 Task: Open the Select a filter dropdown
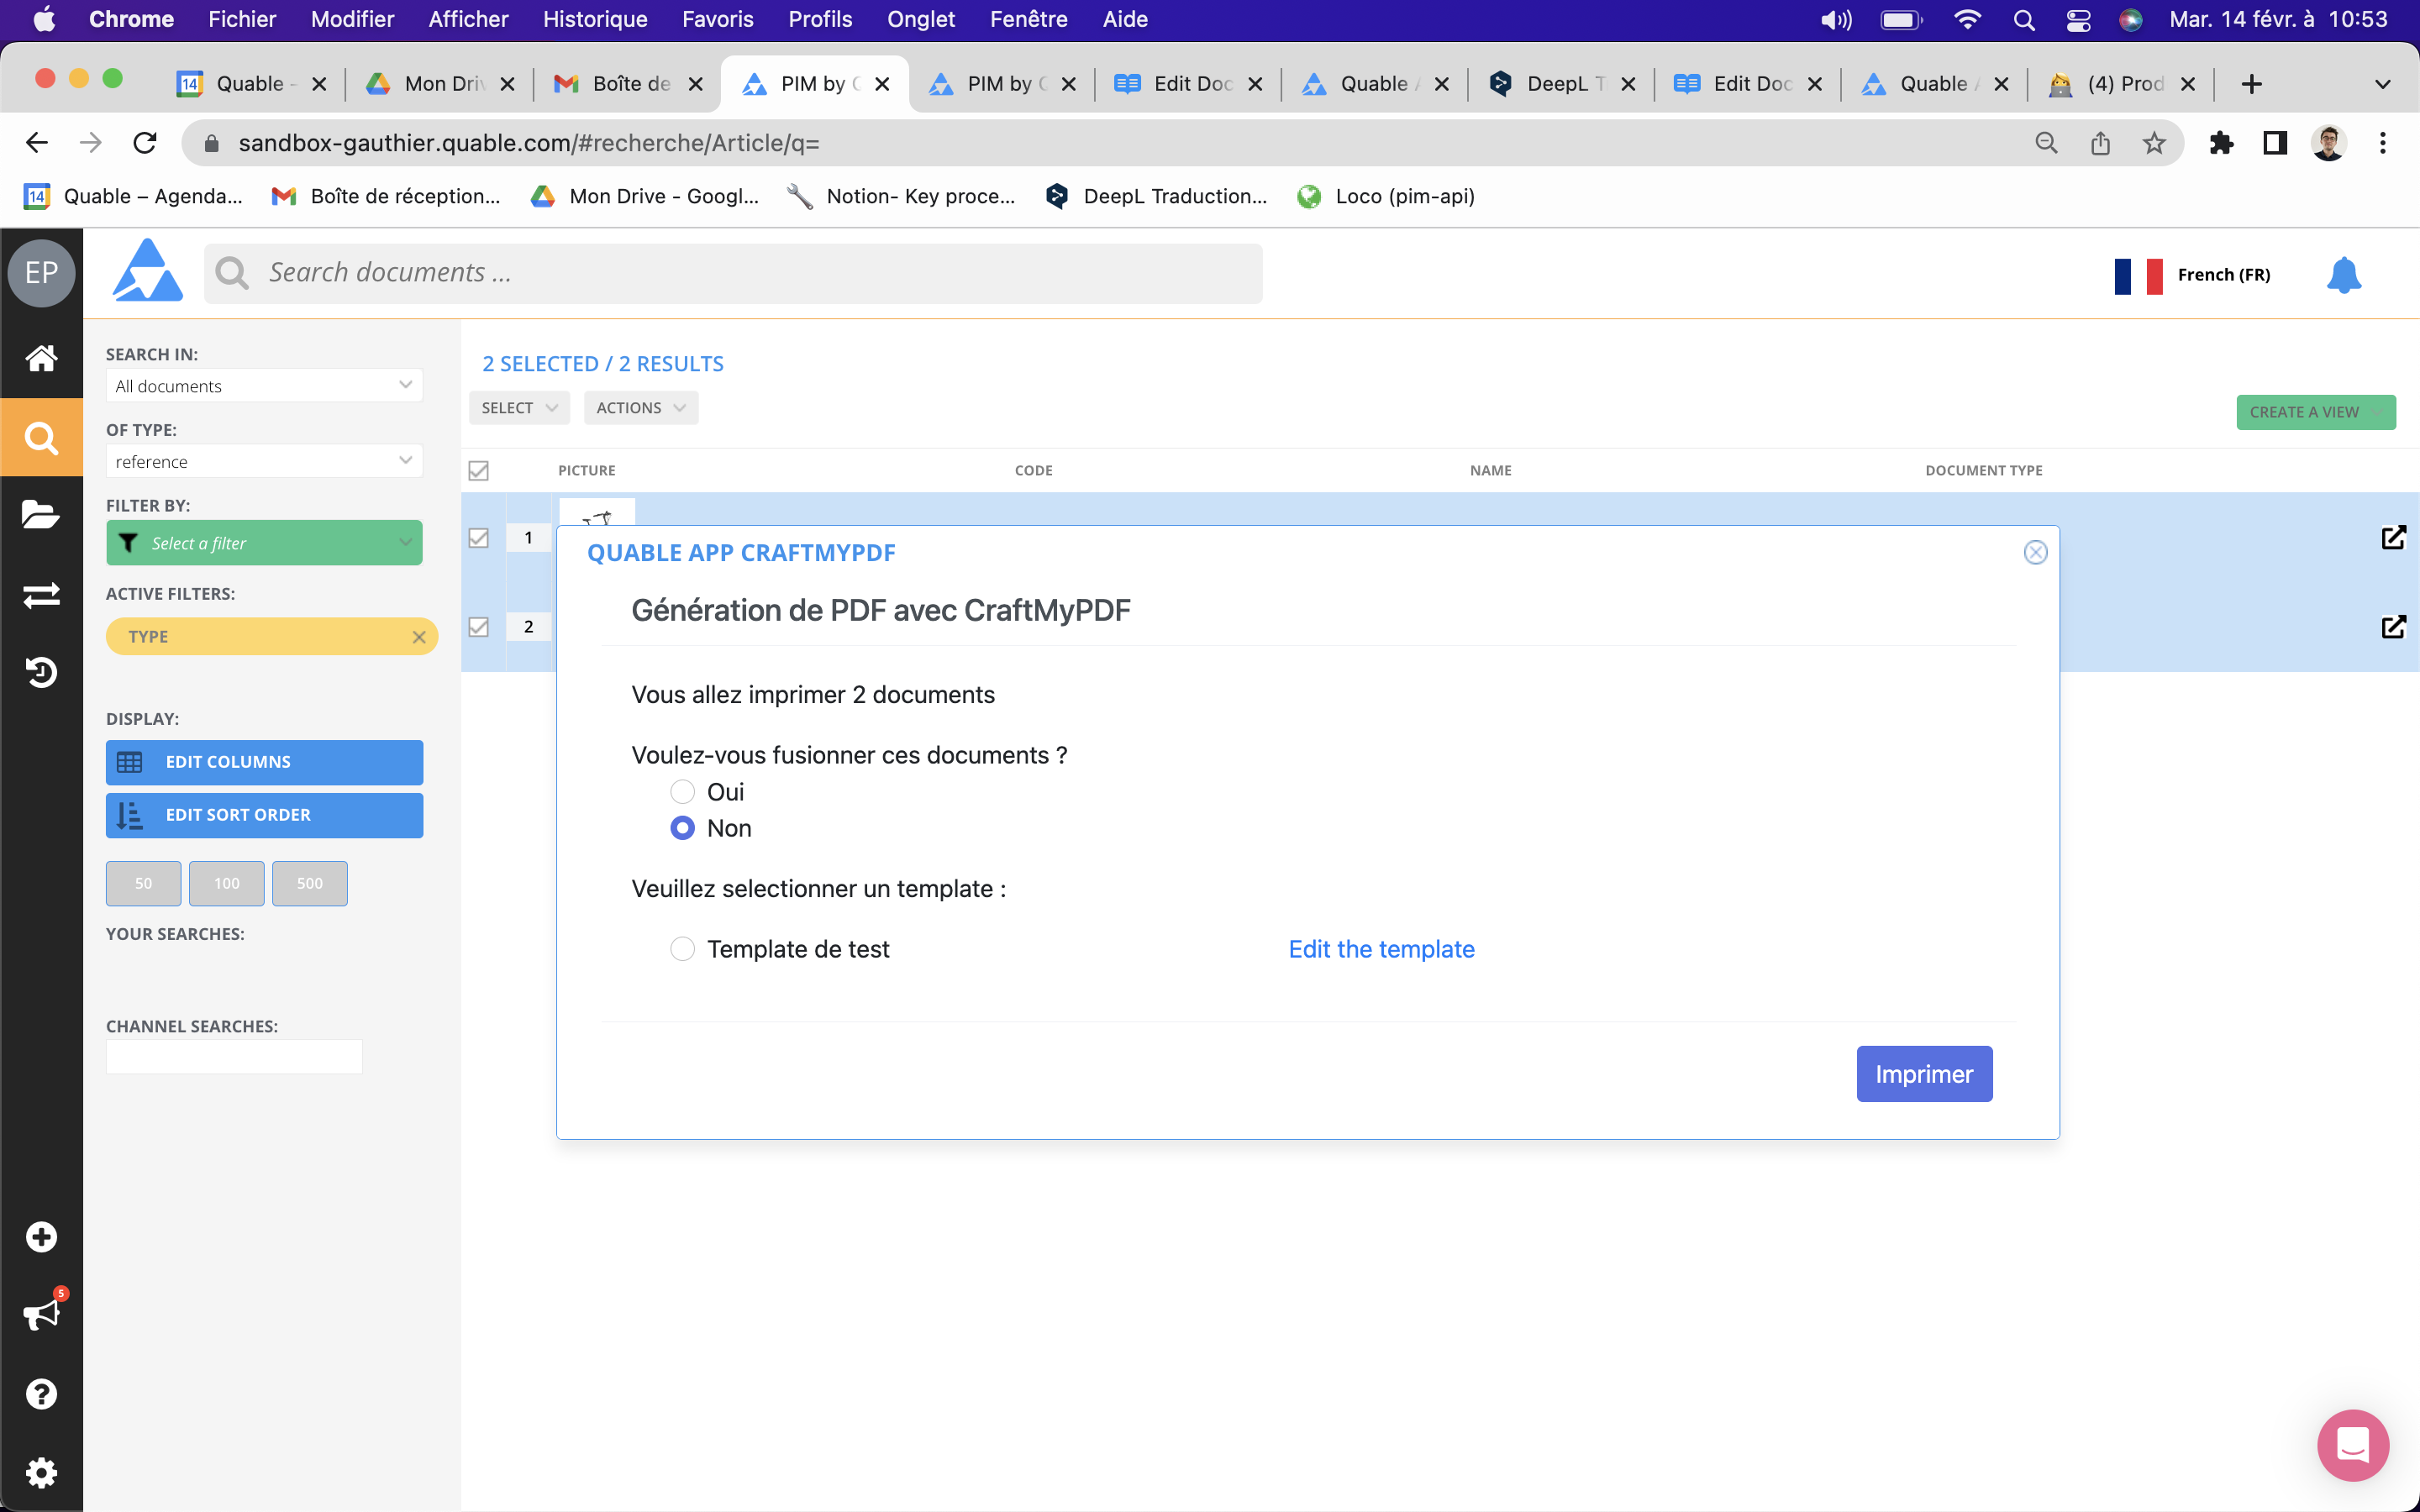[264, 543]
